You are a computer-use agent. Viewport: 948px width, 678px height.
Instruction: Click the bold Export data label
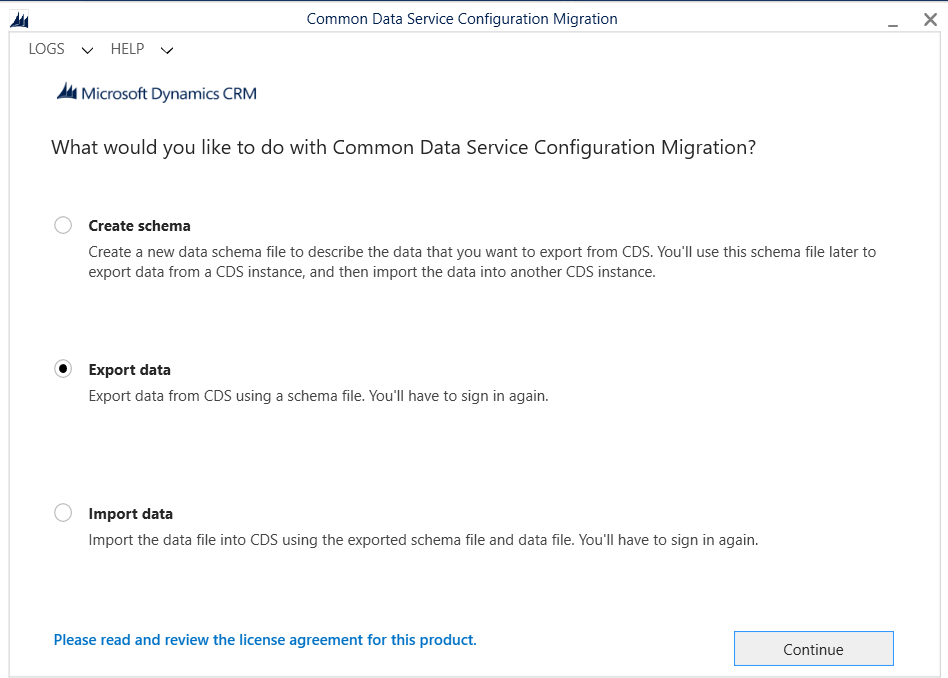129,370
